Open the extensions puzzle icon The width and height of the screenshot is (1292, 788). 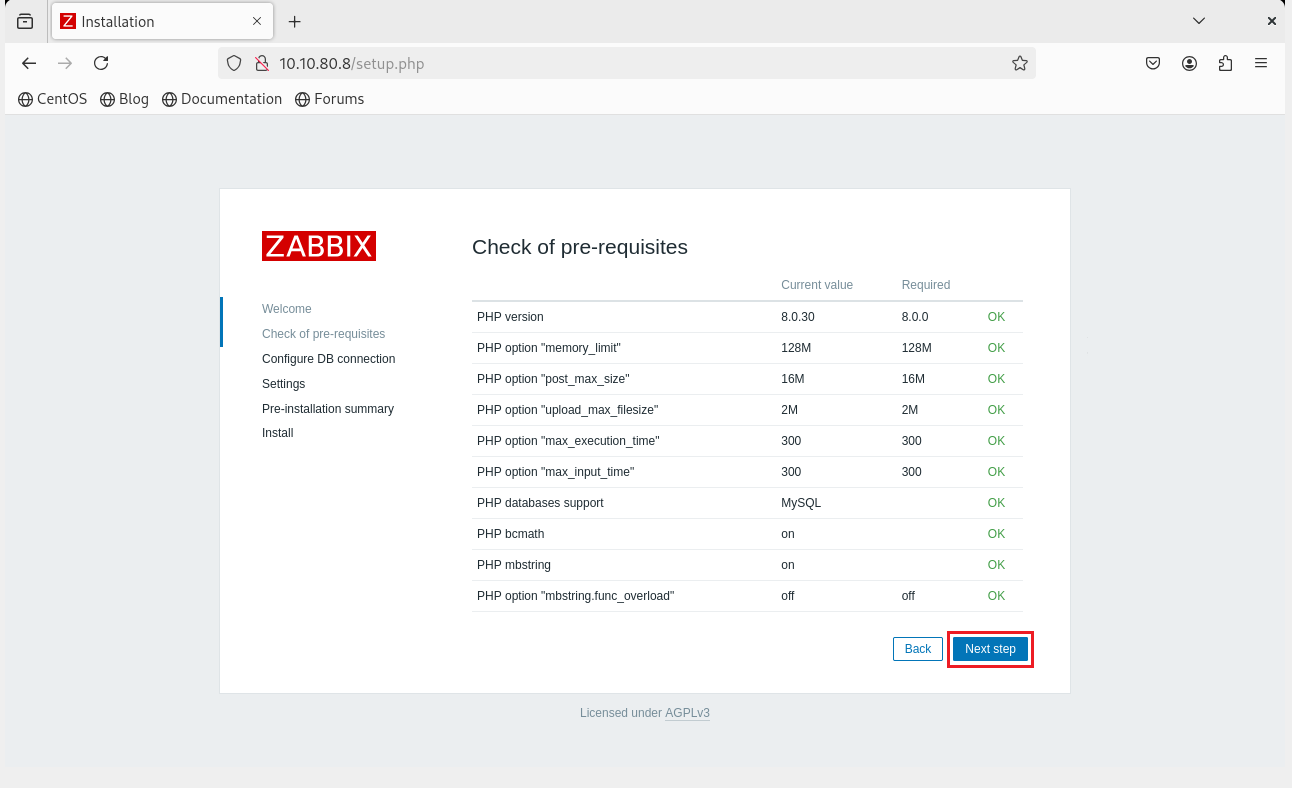(1225, 63)
